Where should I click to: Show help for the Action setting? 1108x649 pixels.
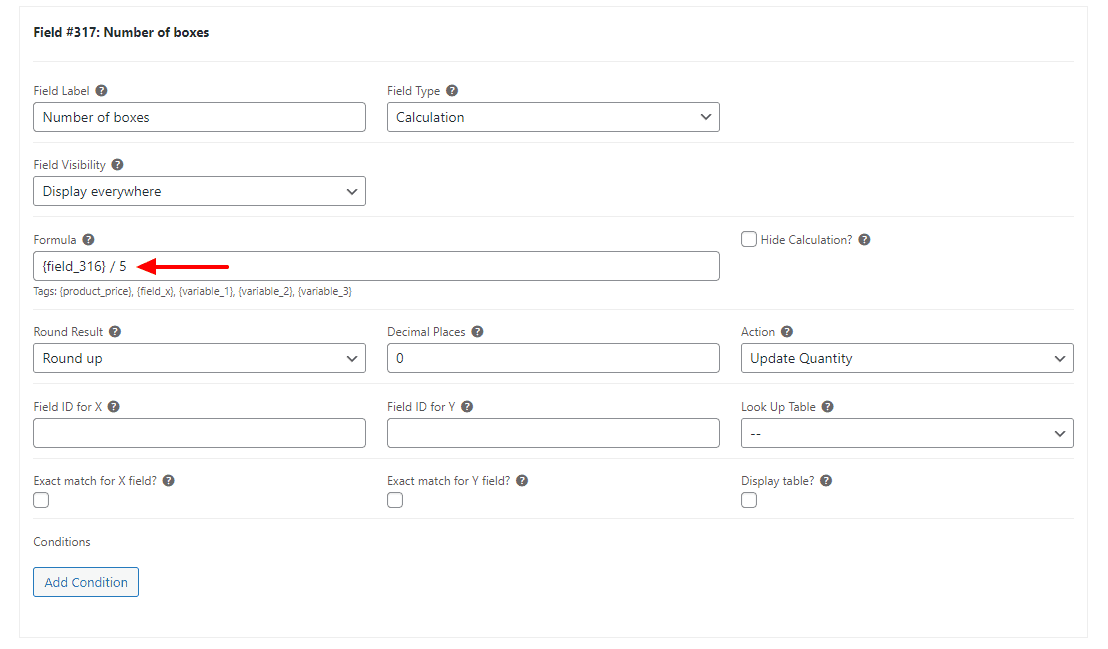787,332
